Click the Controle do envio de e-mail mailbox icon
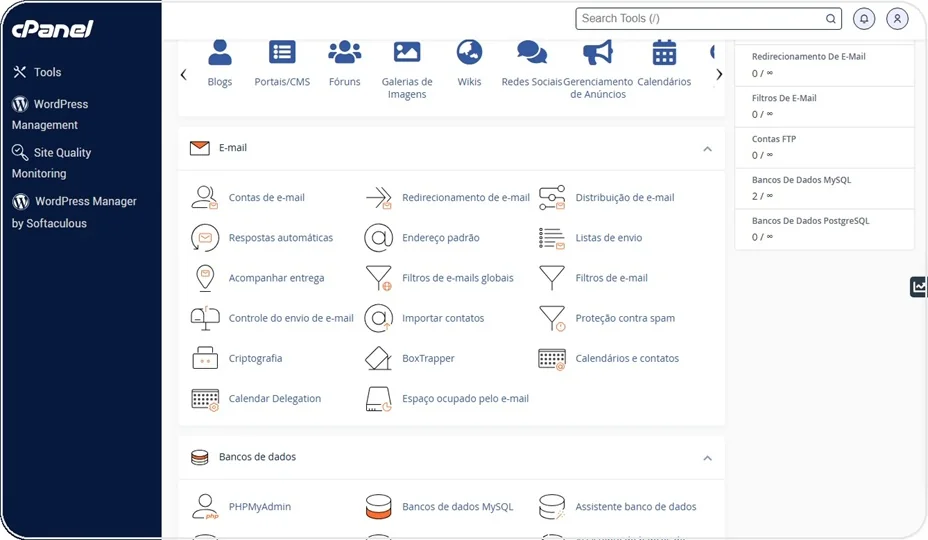This screenshot has width=928, height=540. click(205, 318)
